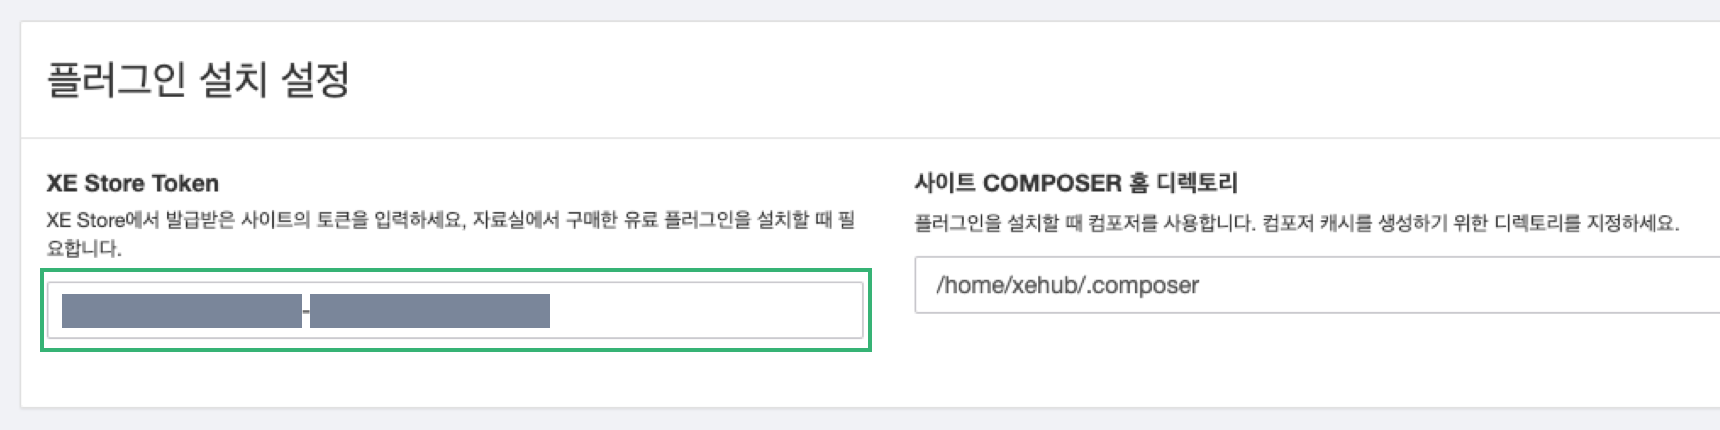Click the composer cache directory help text
The height and width of the screenshot is (430, 1720).
(1296, 222)
